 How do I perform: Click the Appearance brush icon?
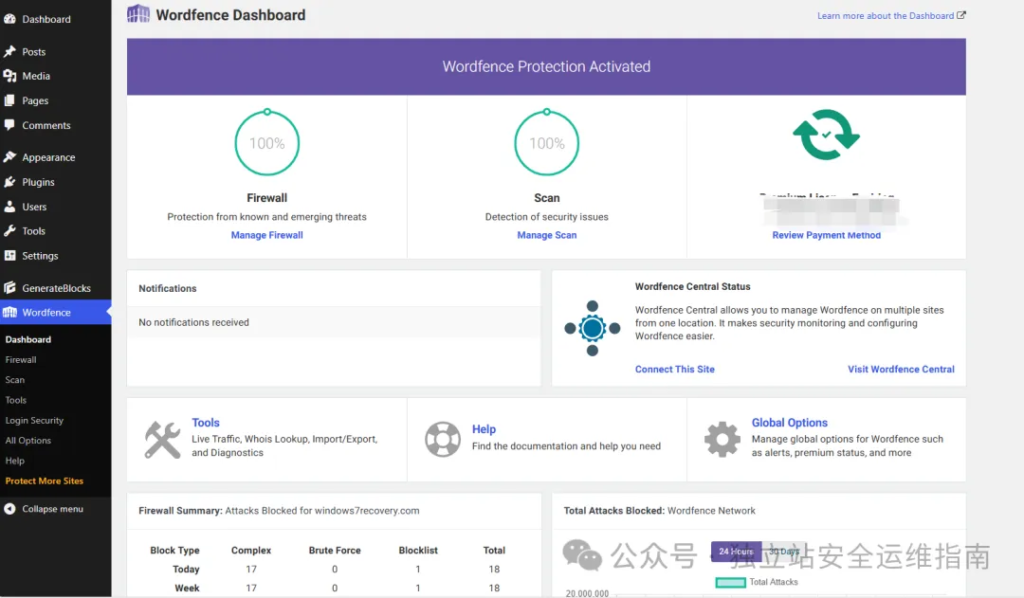(9, 157)
